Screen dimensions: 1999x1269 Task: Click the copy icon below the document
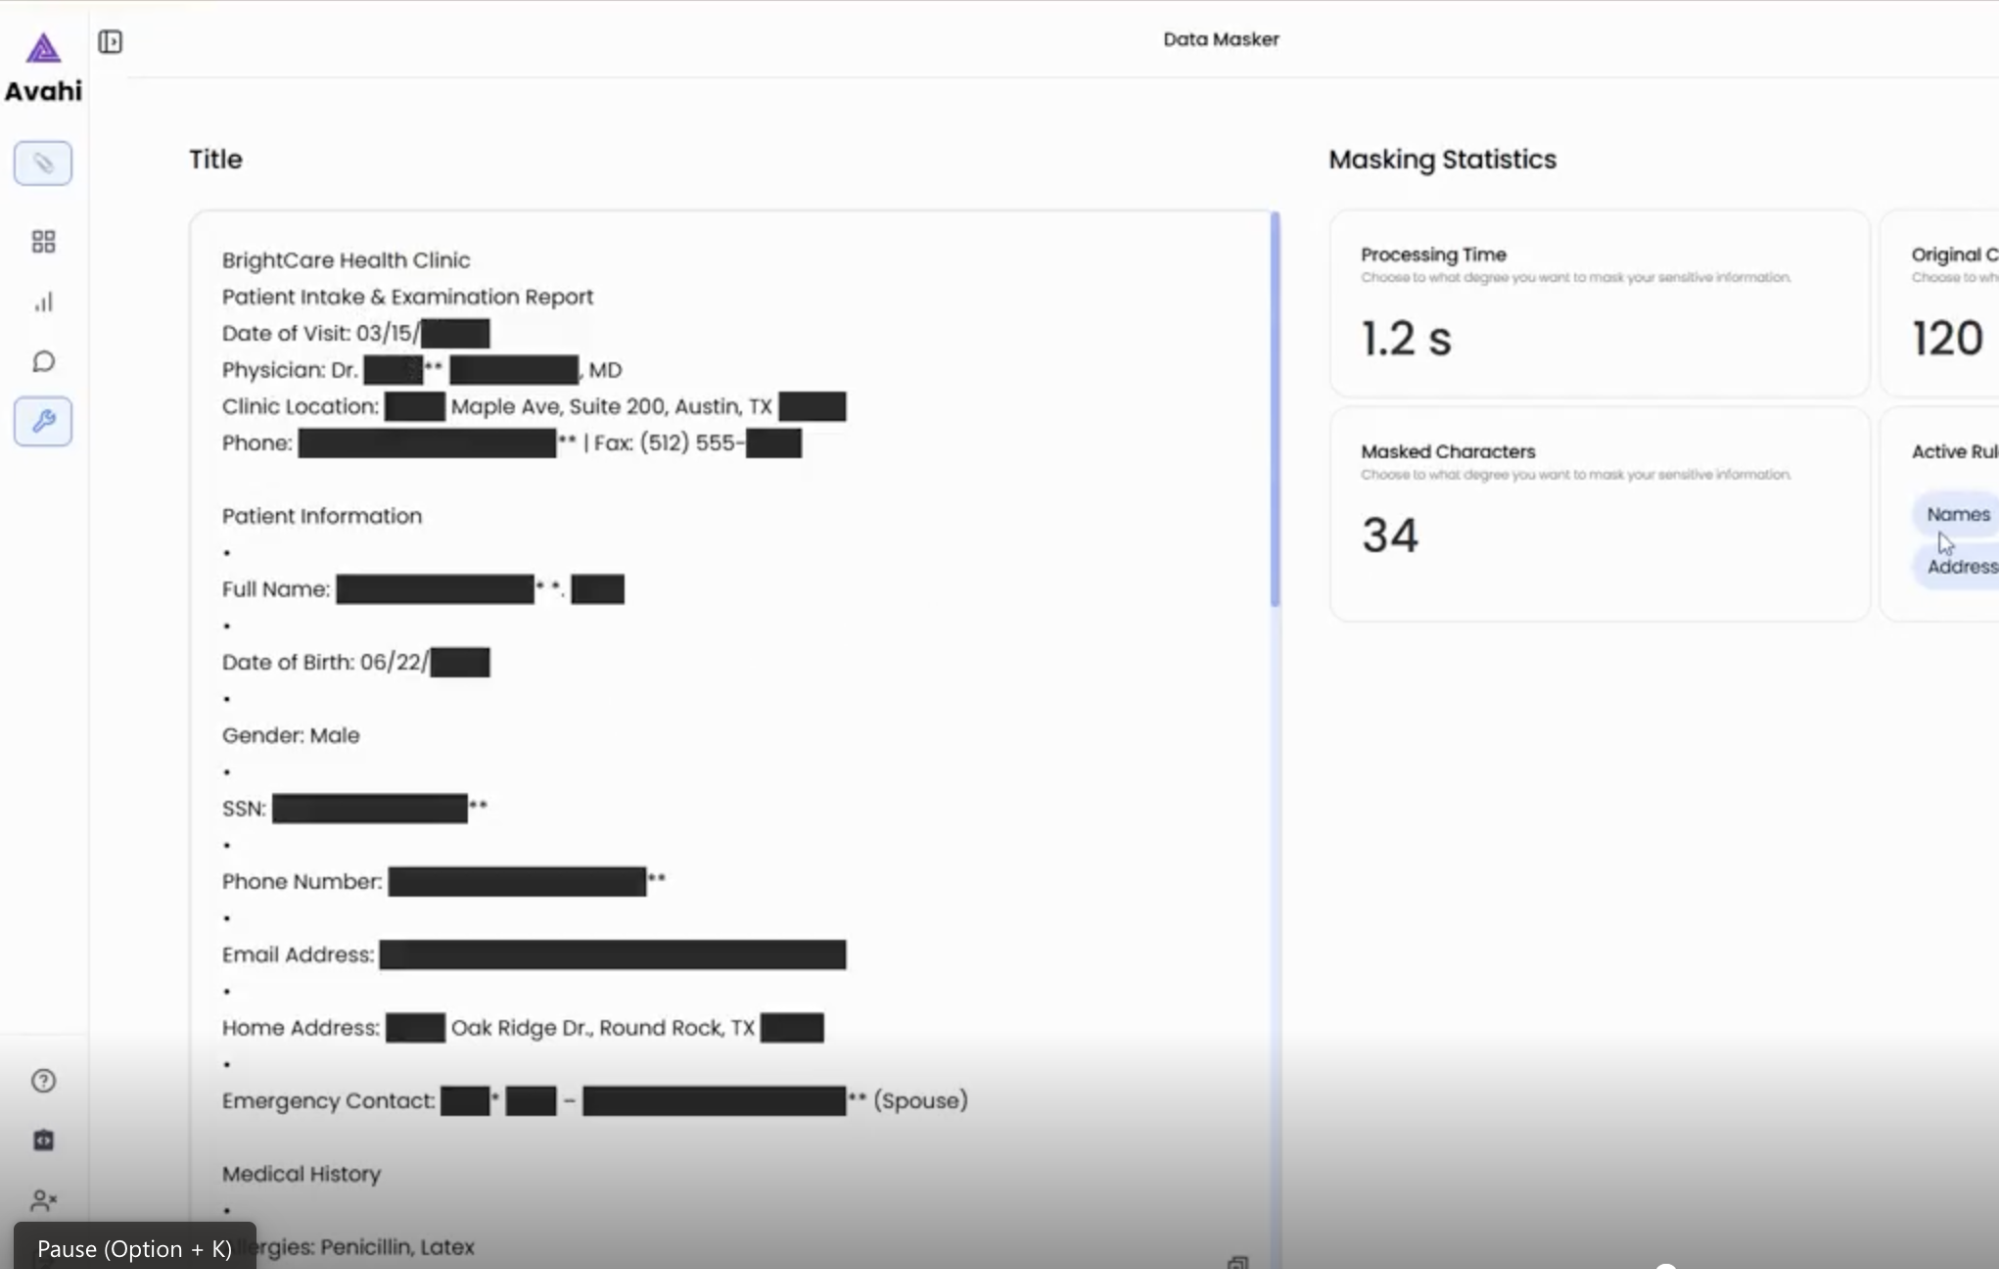click(x=1238, y=1262)
